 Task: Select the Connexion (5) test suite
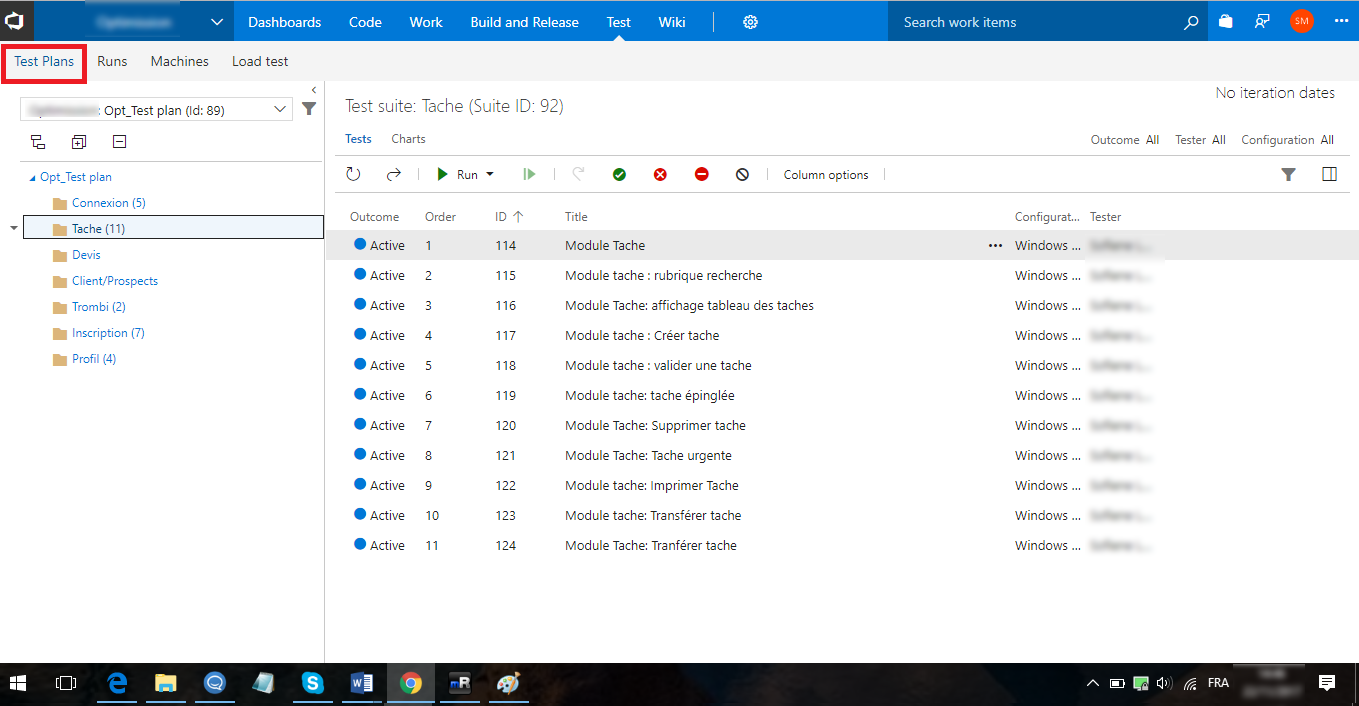coord(108,203)
